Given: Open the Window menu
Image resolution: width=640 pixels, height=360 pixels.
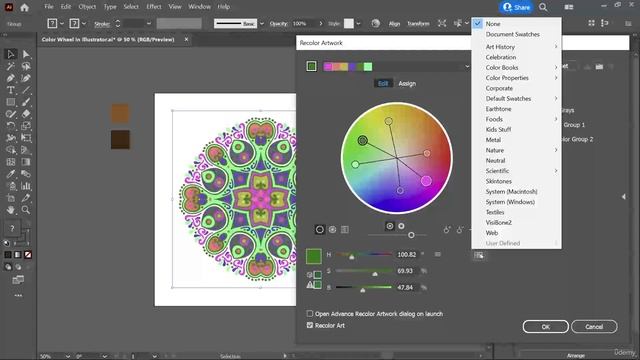Looking at the screenshot, I should pos(200,7).
